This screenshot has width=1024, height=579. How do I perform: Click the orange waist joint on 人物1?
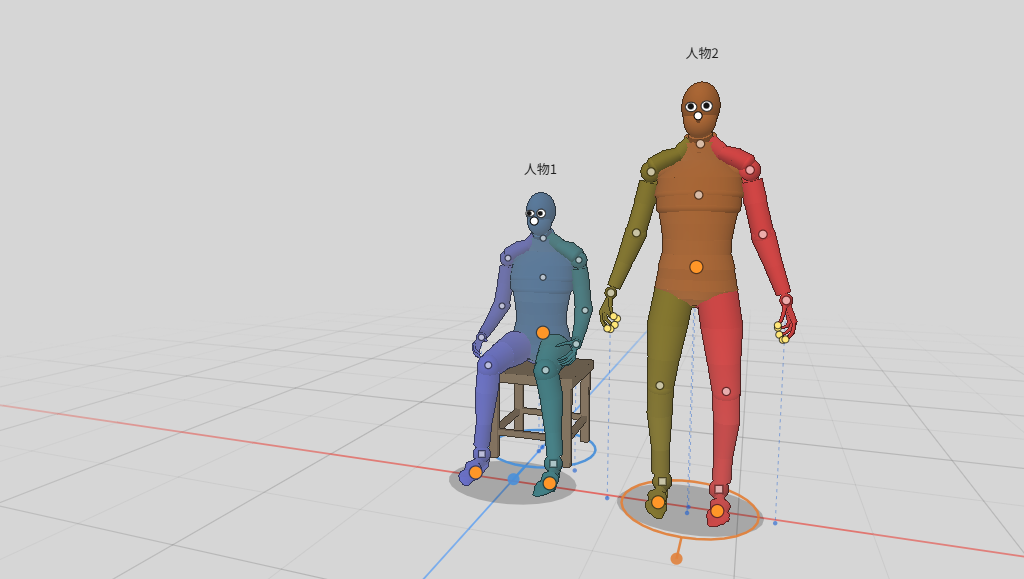543,333
